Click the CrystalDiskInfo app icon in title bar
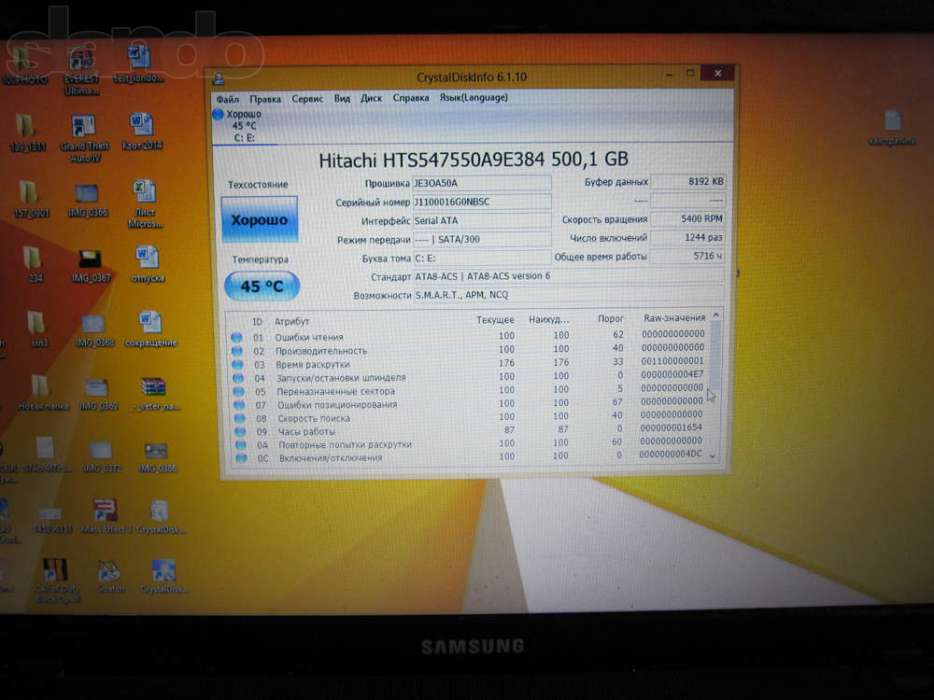The height and width of the screenshot is (700, 934). (218, 78)
